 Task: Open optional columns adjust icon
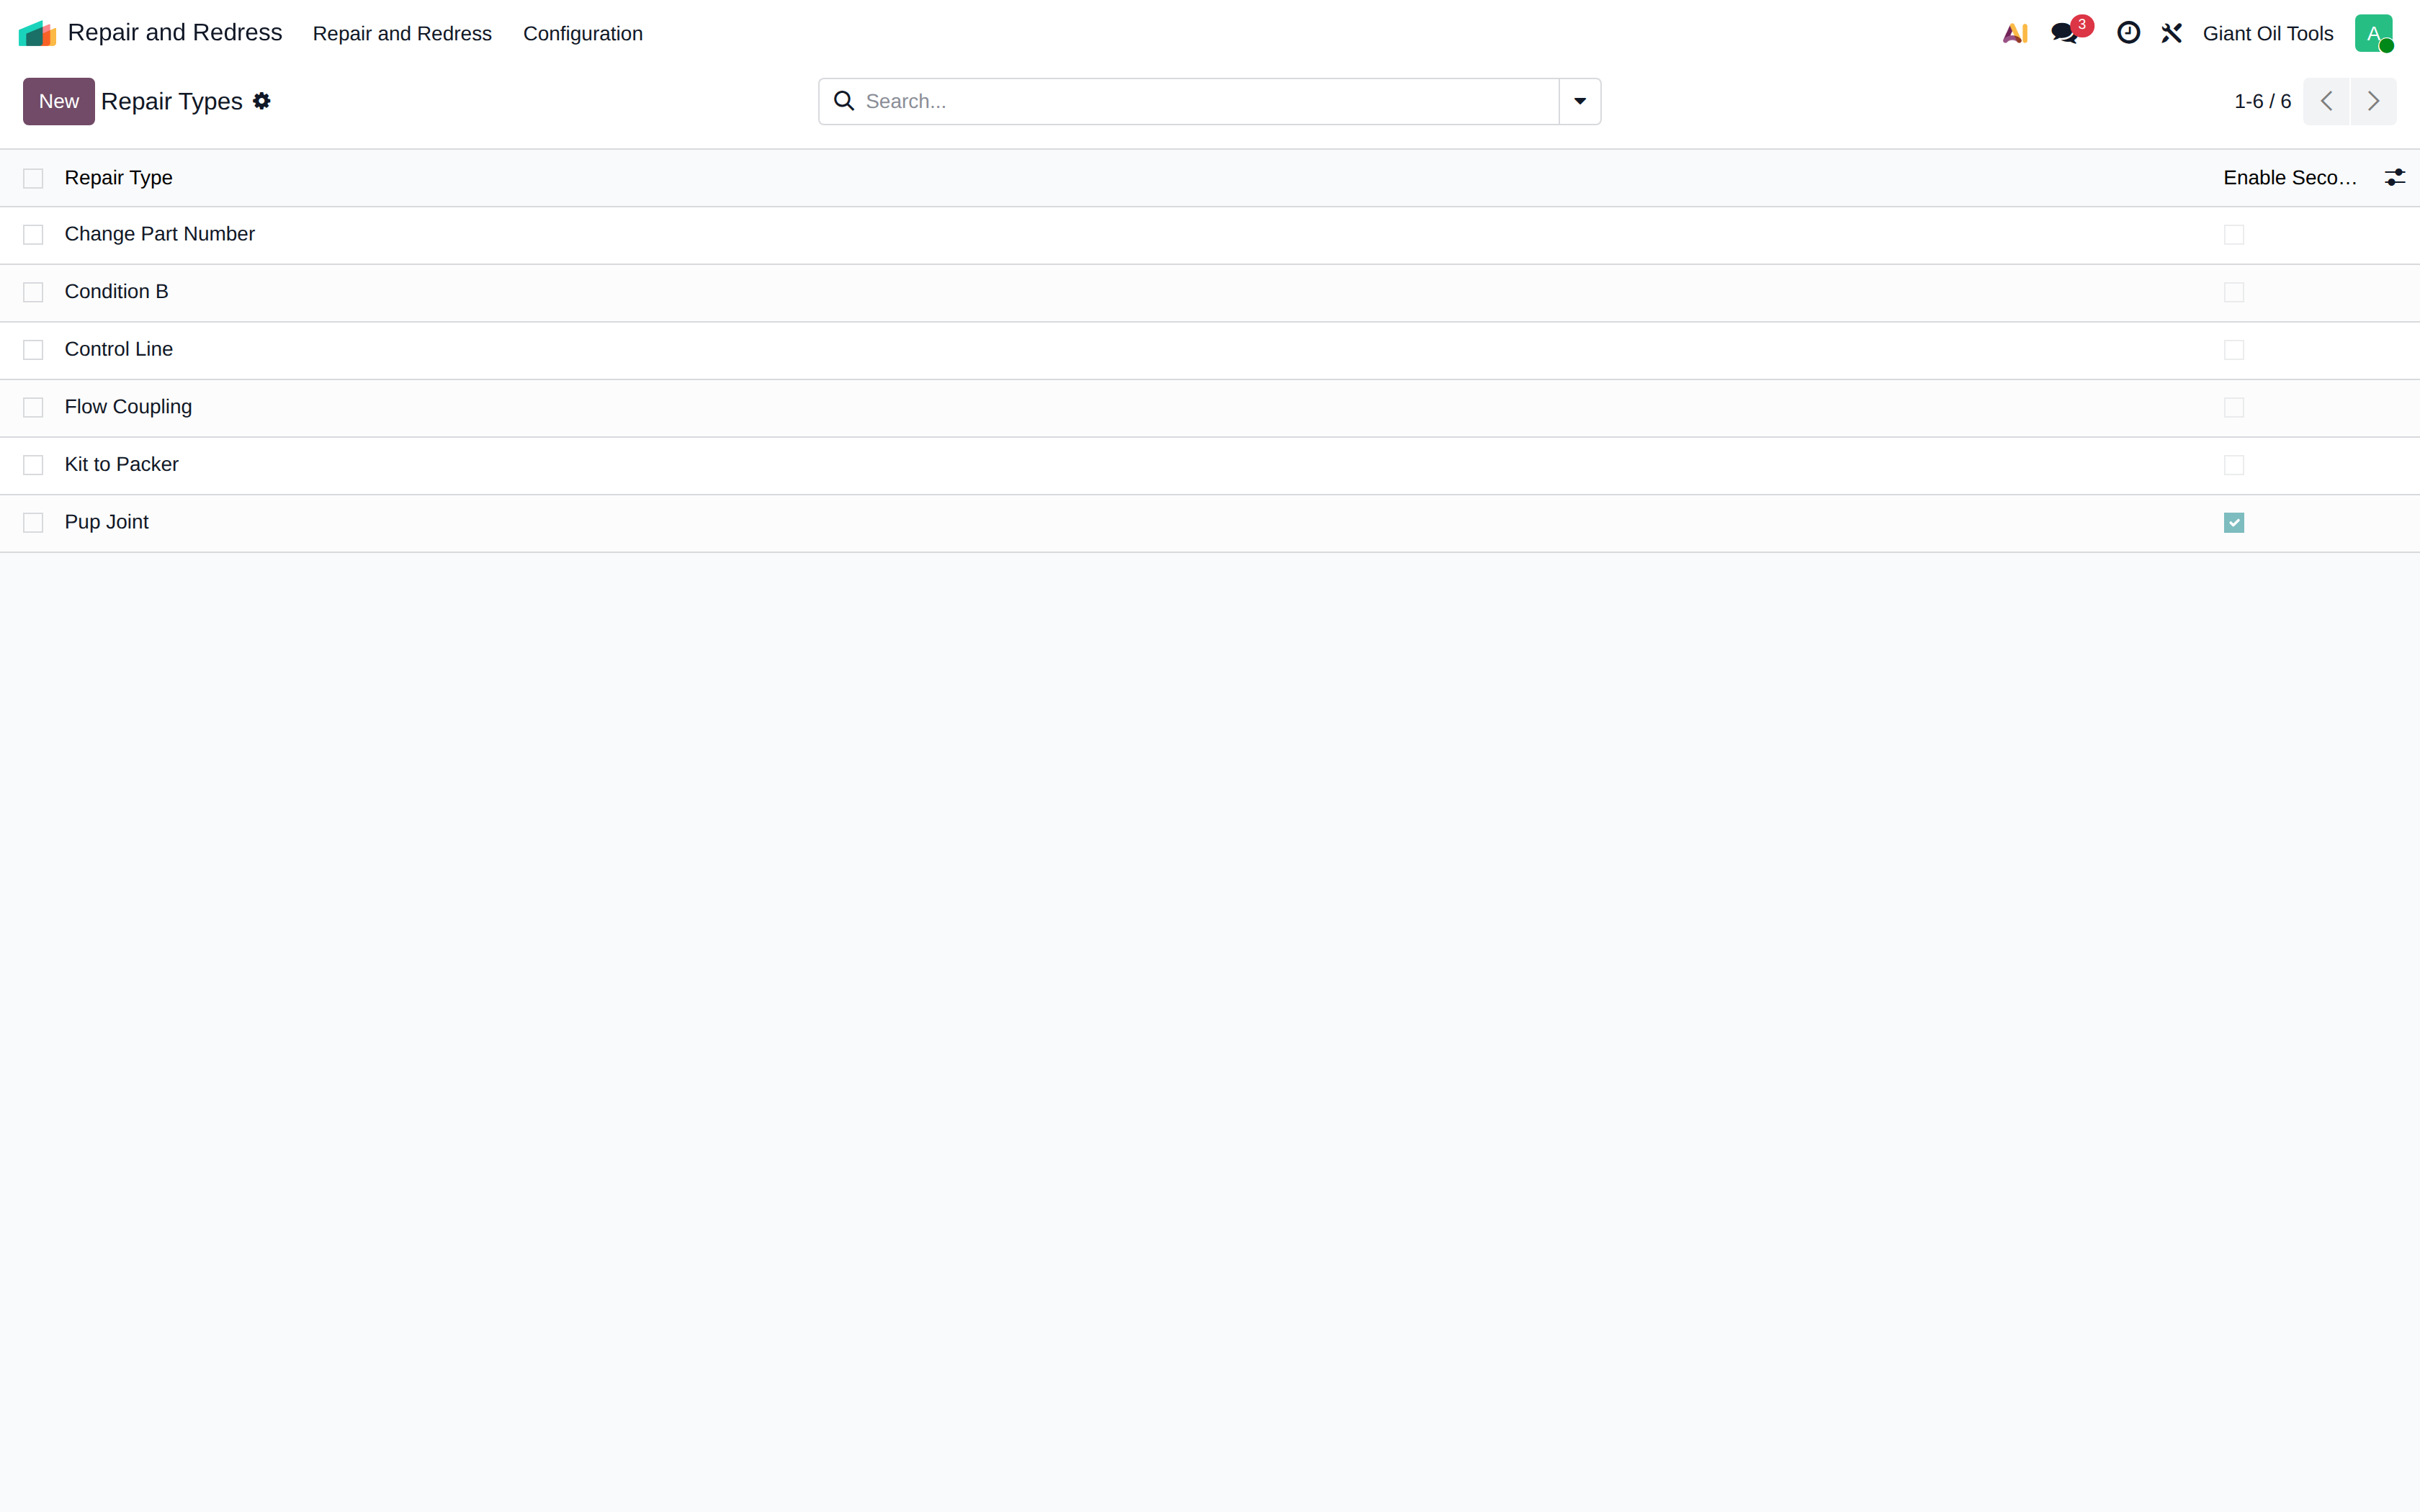2394,178
